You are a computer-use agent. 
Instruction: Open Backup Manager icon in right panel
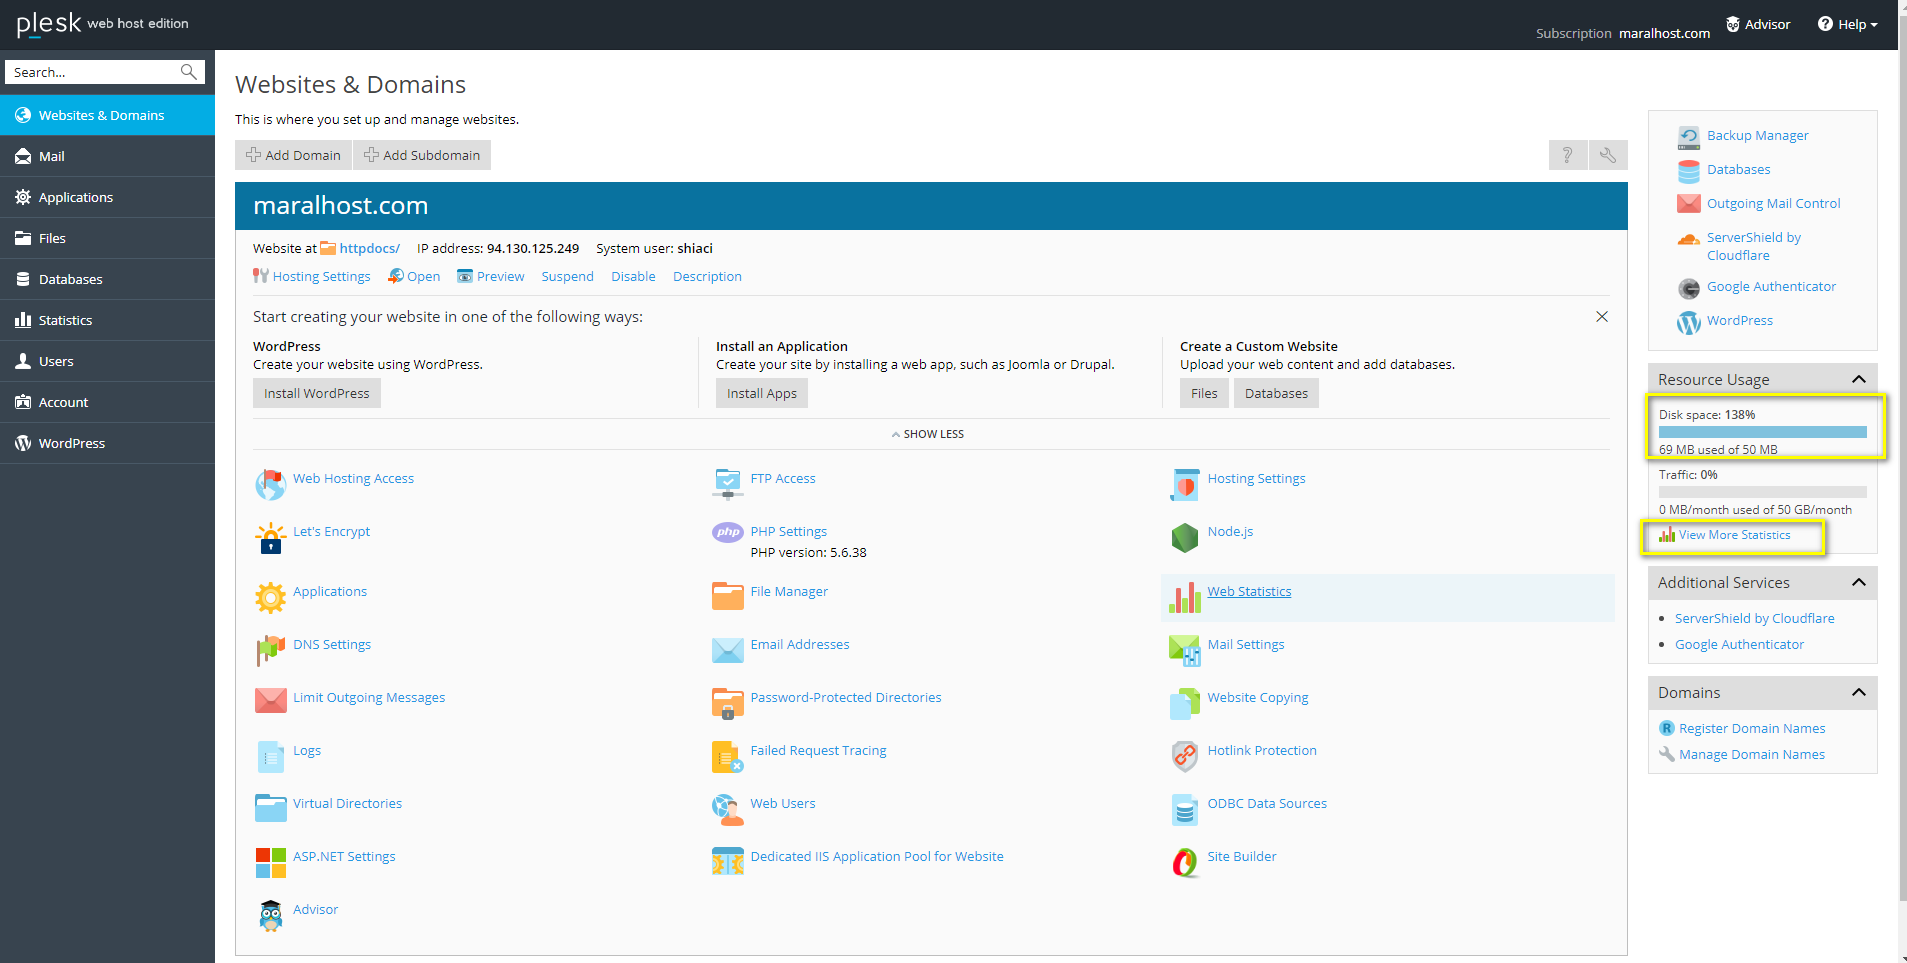coord(1689,137)
